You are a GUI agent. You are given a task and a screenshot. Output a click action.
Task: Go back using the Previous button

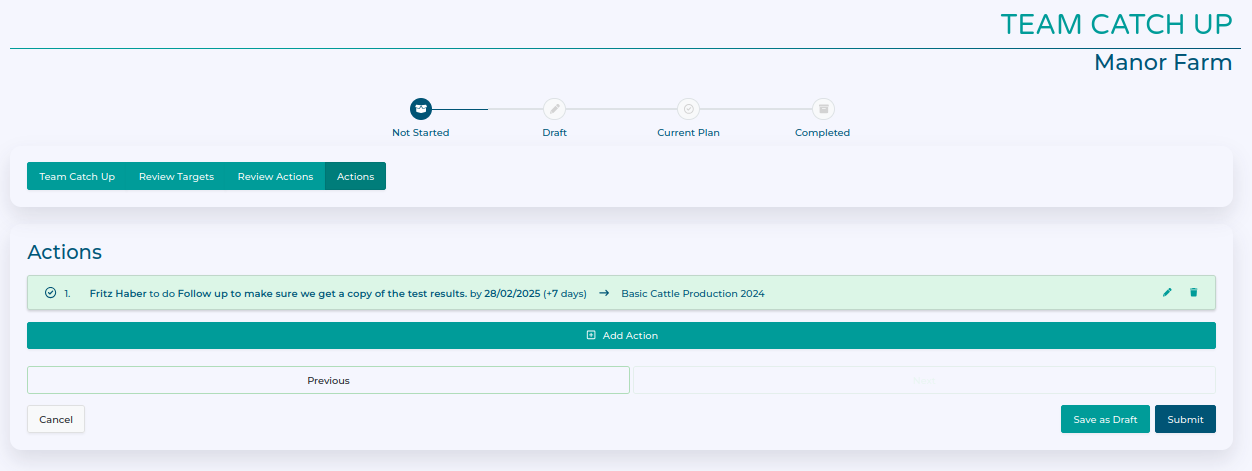click(328, 380)
